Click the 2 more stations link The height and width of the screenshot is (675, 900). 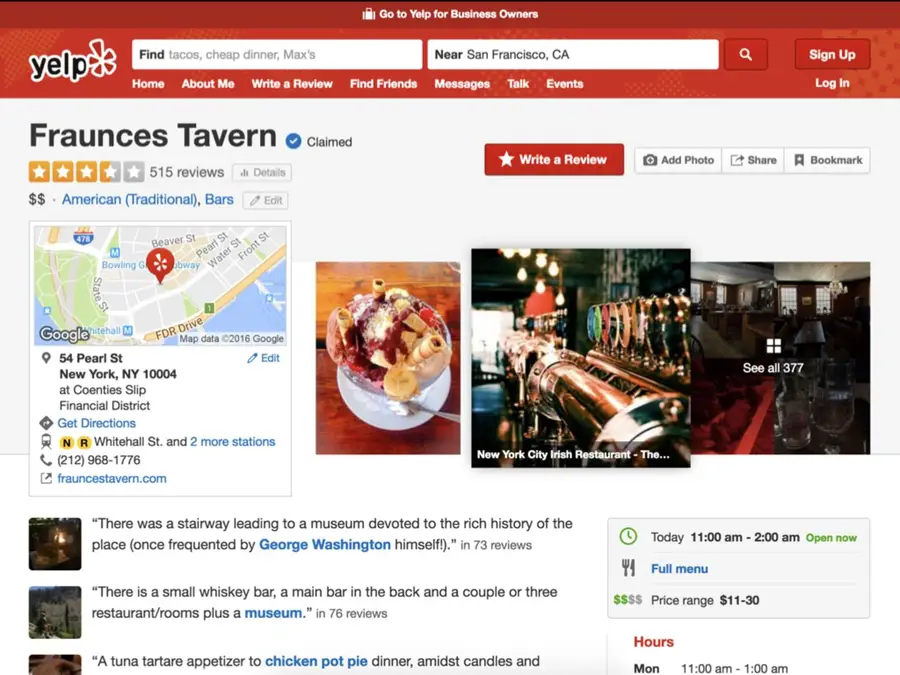232,441
